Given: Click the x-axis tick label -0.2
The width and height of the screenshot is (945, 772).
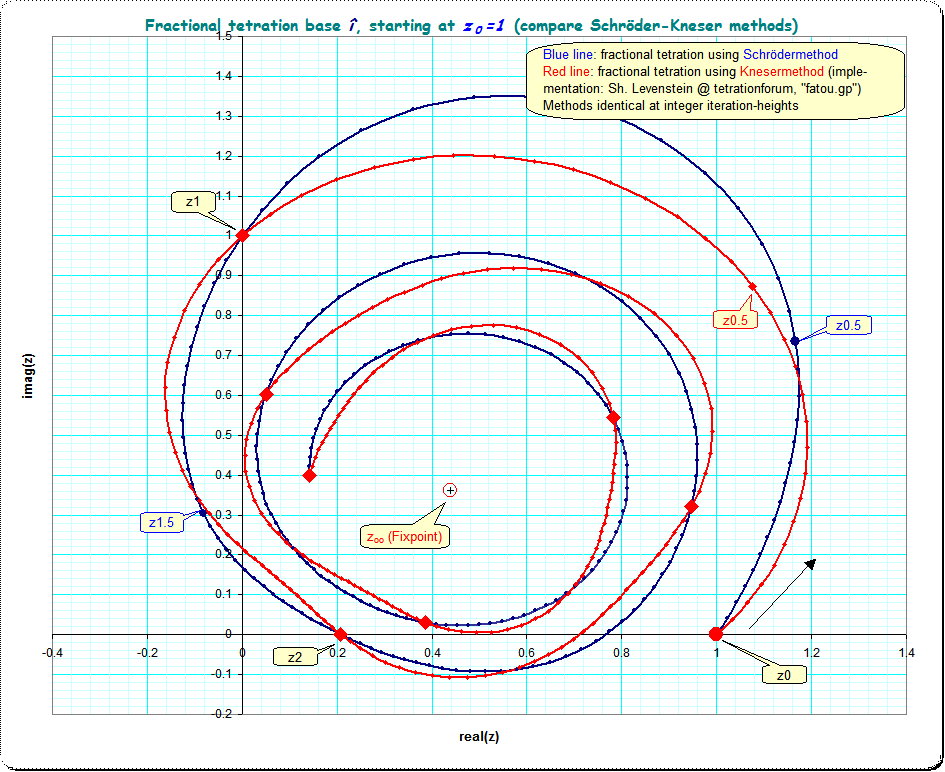Looking at the screenshot, I should [147, 653].
